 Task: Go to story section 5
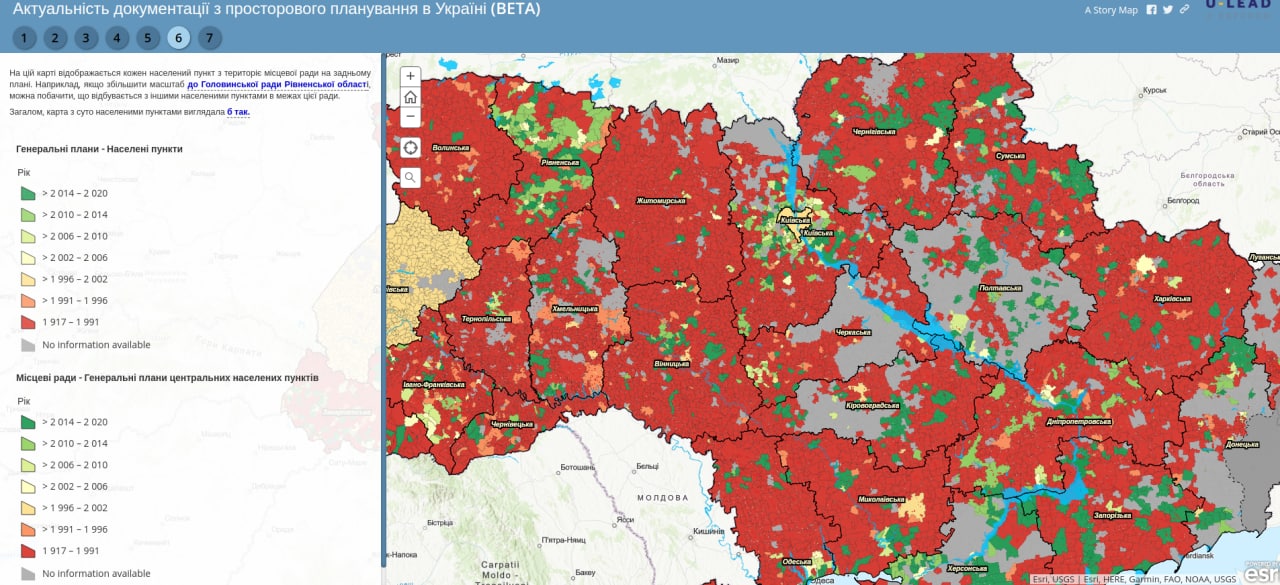[148, 38]
